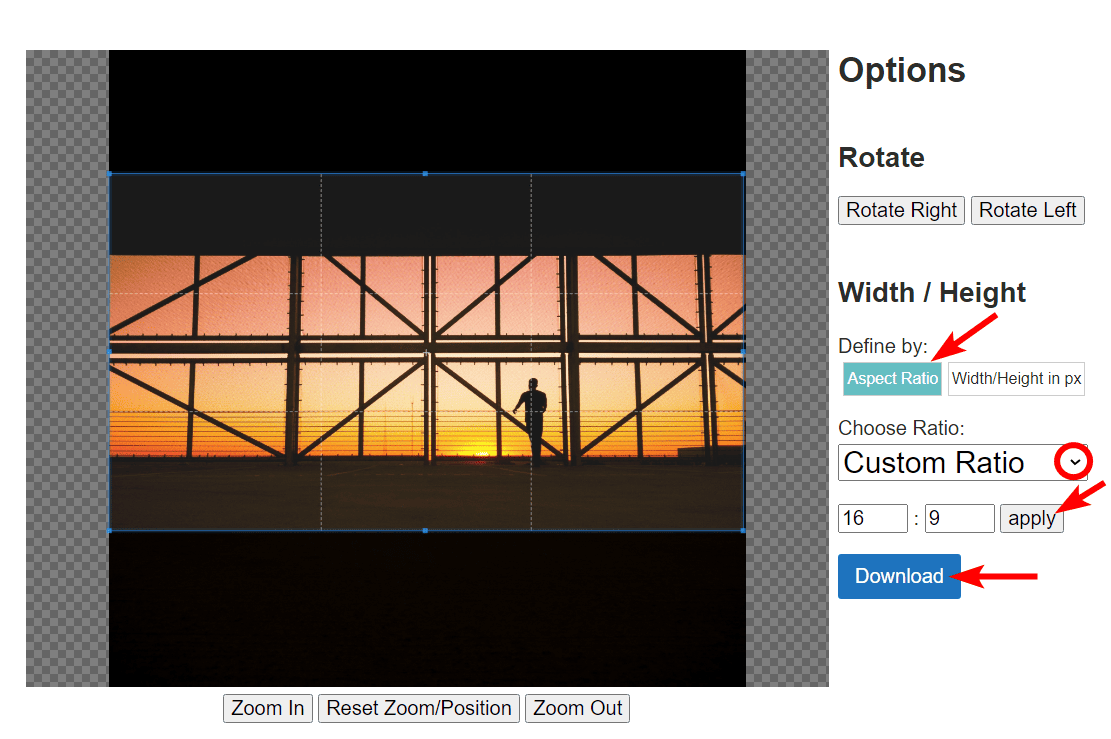Click the ratio width field showing 16
The height and width of the screenshot is (739, 1111).
[x=871, y=518]
